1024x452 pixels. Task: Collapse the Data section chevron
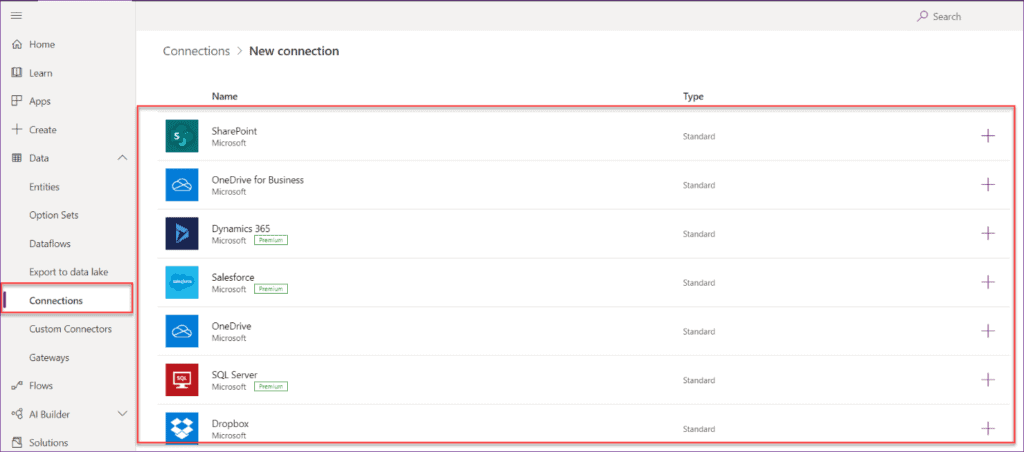tap(122, 158)
